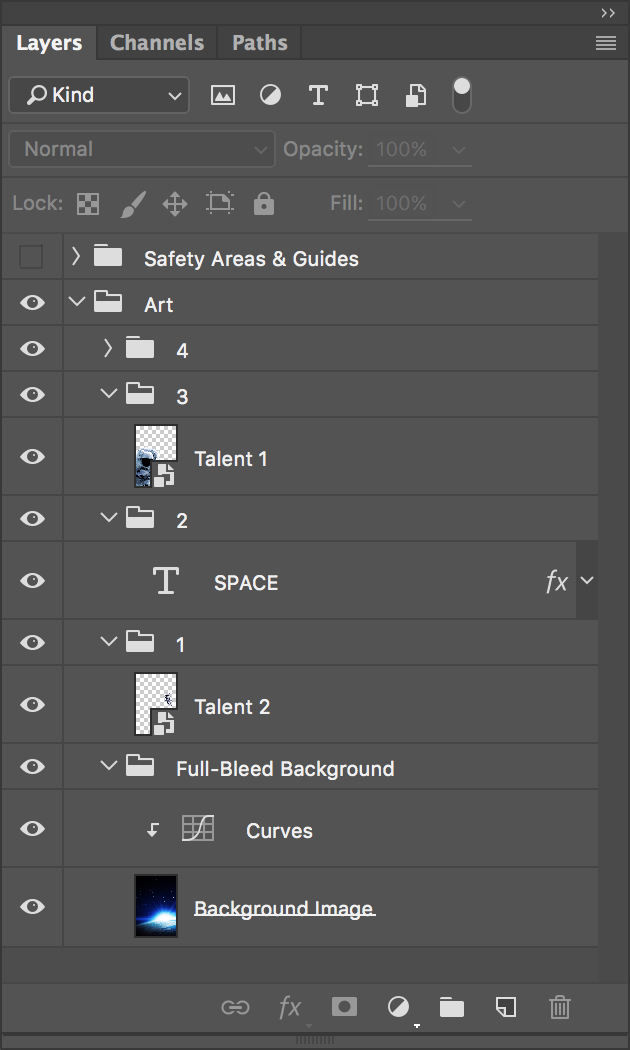Hide the SPACE text layer
Viewport: 630px width, 1050px height.
[x=32, y=581]
